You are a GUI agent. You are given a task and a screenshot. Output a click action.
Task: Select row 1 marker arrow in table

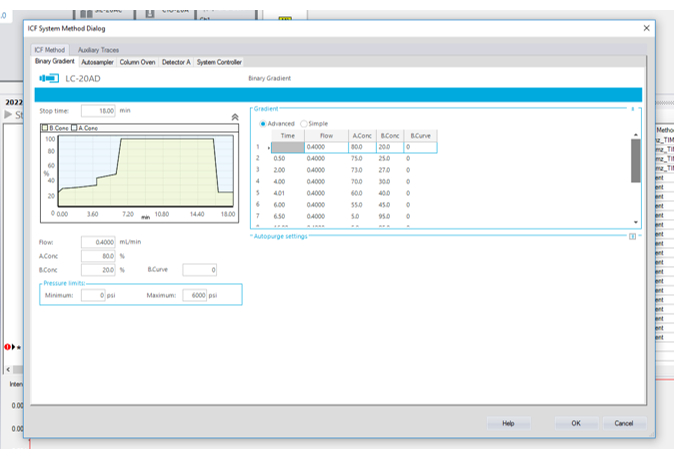click(x=269, y=147)
